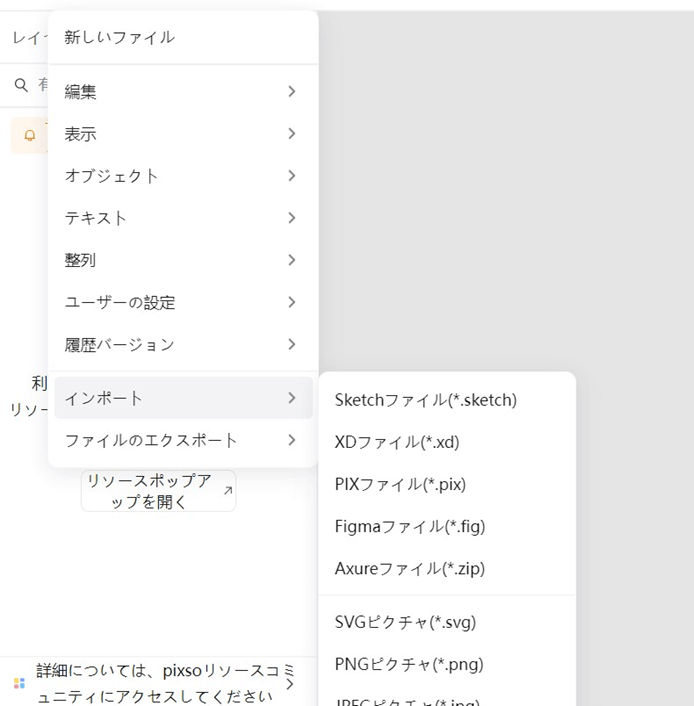This screenshot has width=694, height=706.
Task: Import a PNGピクチャ(*.png)
Action: coord(447,664)
